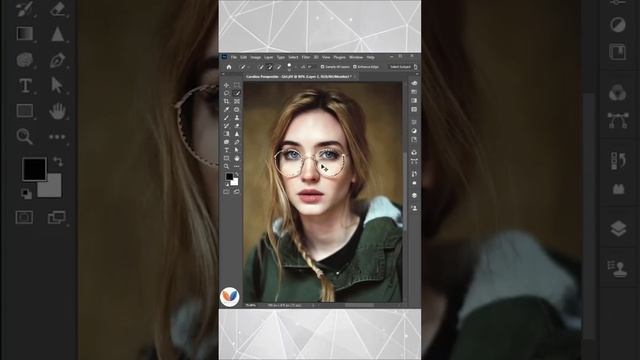Select the Brush tool
This screenshot has height=360, width=640.
pos(227,118)
